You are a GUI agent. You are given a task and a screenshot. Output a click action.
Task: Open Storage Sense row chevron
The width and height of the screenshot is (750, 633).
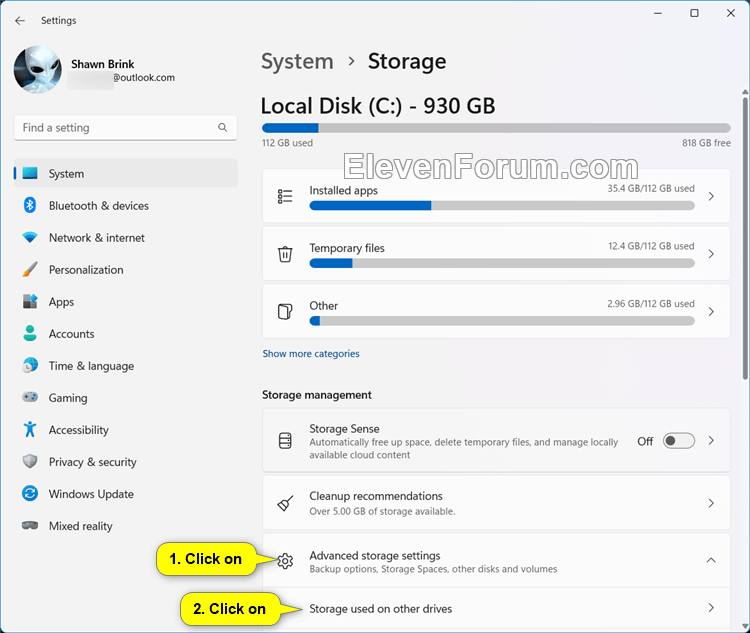click(x=711, y=441)
